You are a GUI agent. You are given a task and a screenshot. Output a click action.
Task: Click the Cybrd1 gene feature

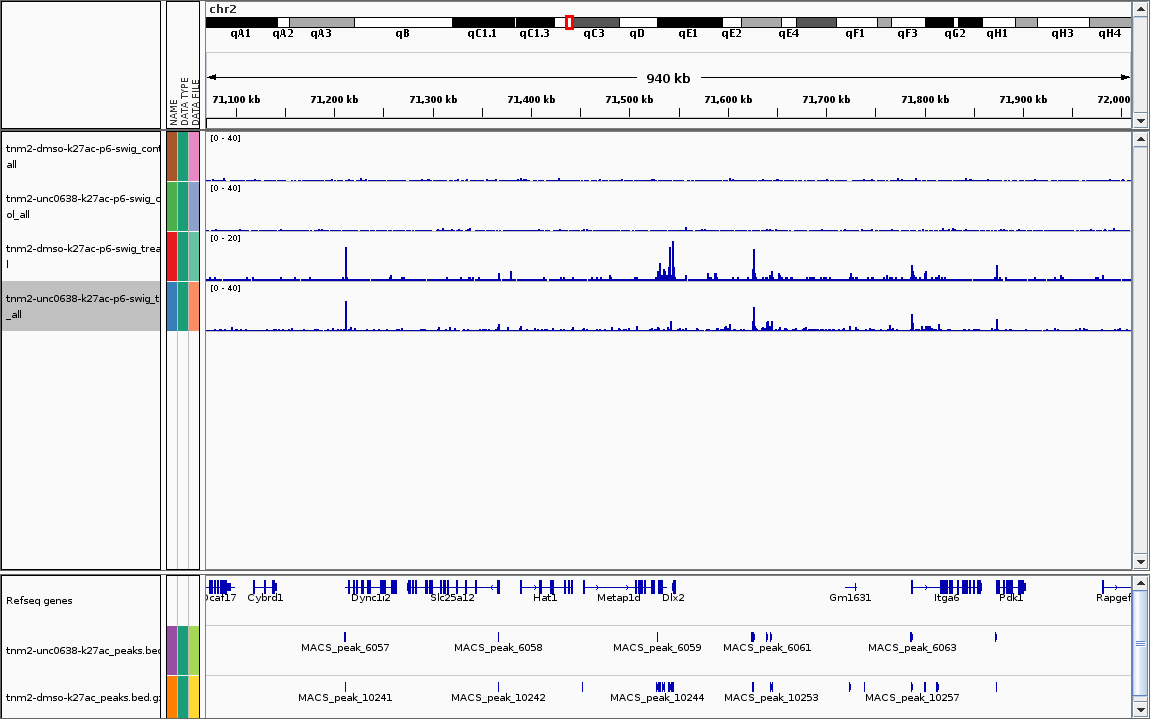coord(265,586)
